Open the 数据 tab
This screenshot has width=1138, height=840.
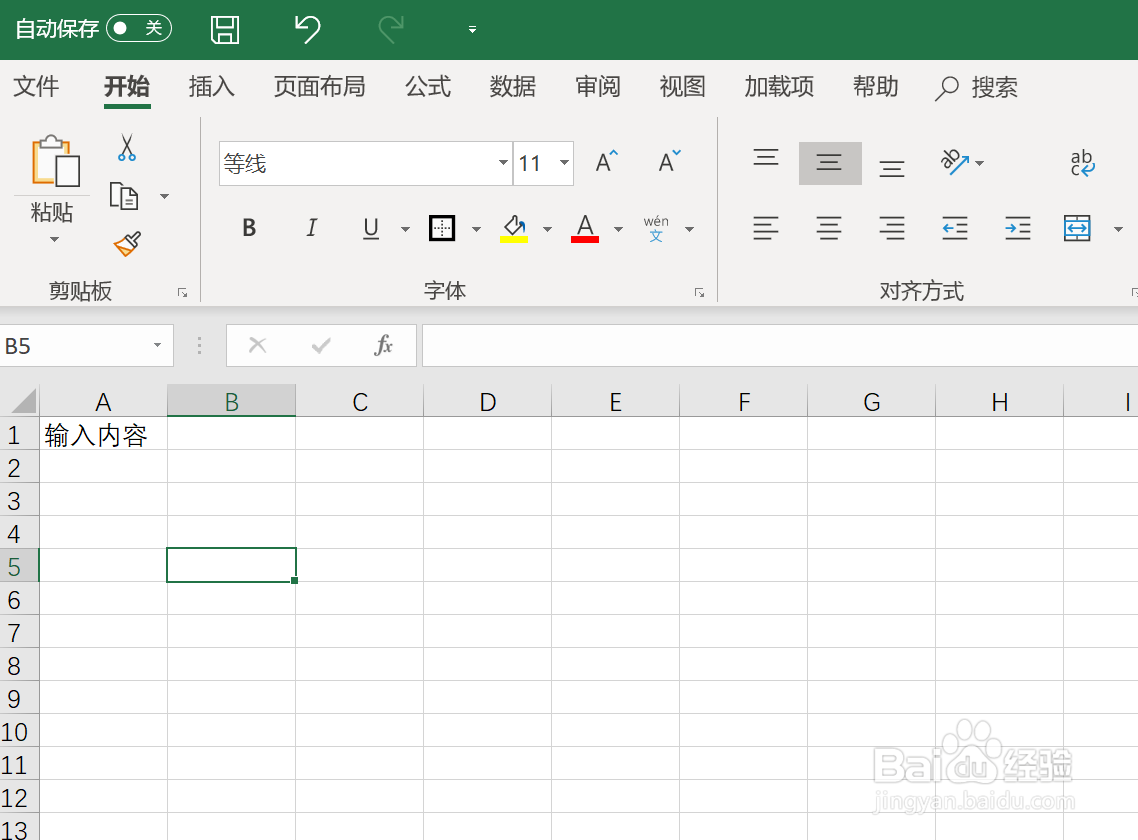tap(512, 86)
